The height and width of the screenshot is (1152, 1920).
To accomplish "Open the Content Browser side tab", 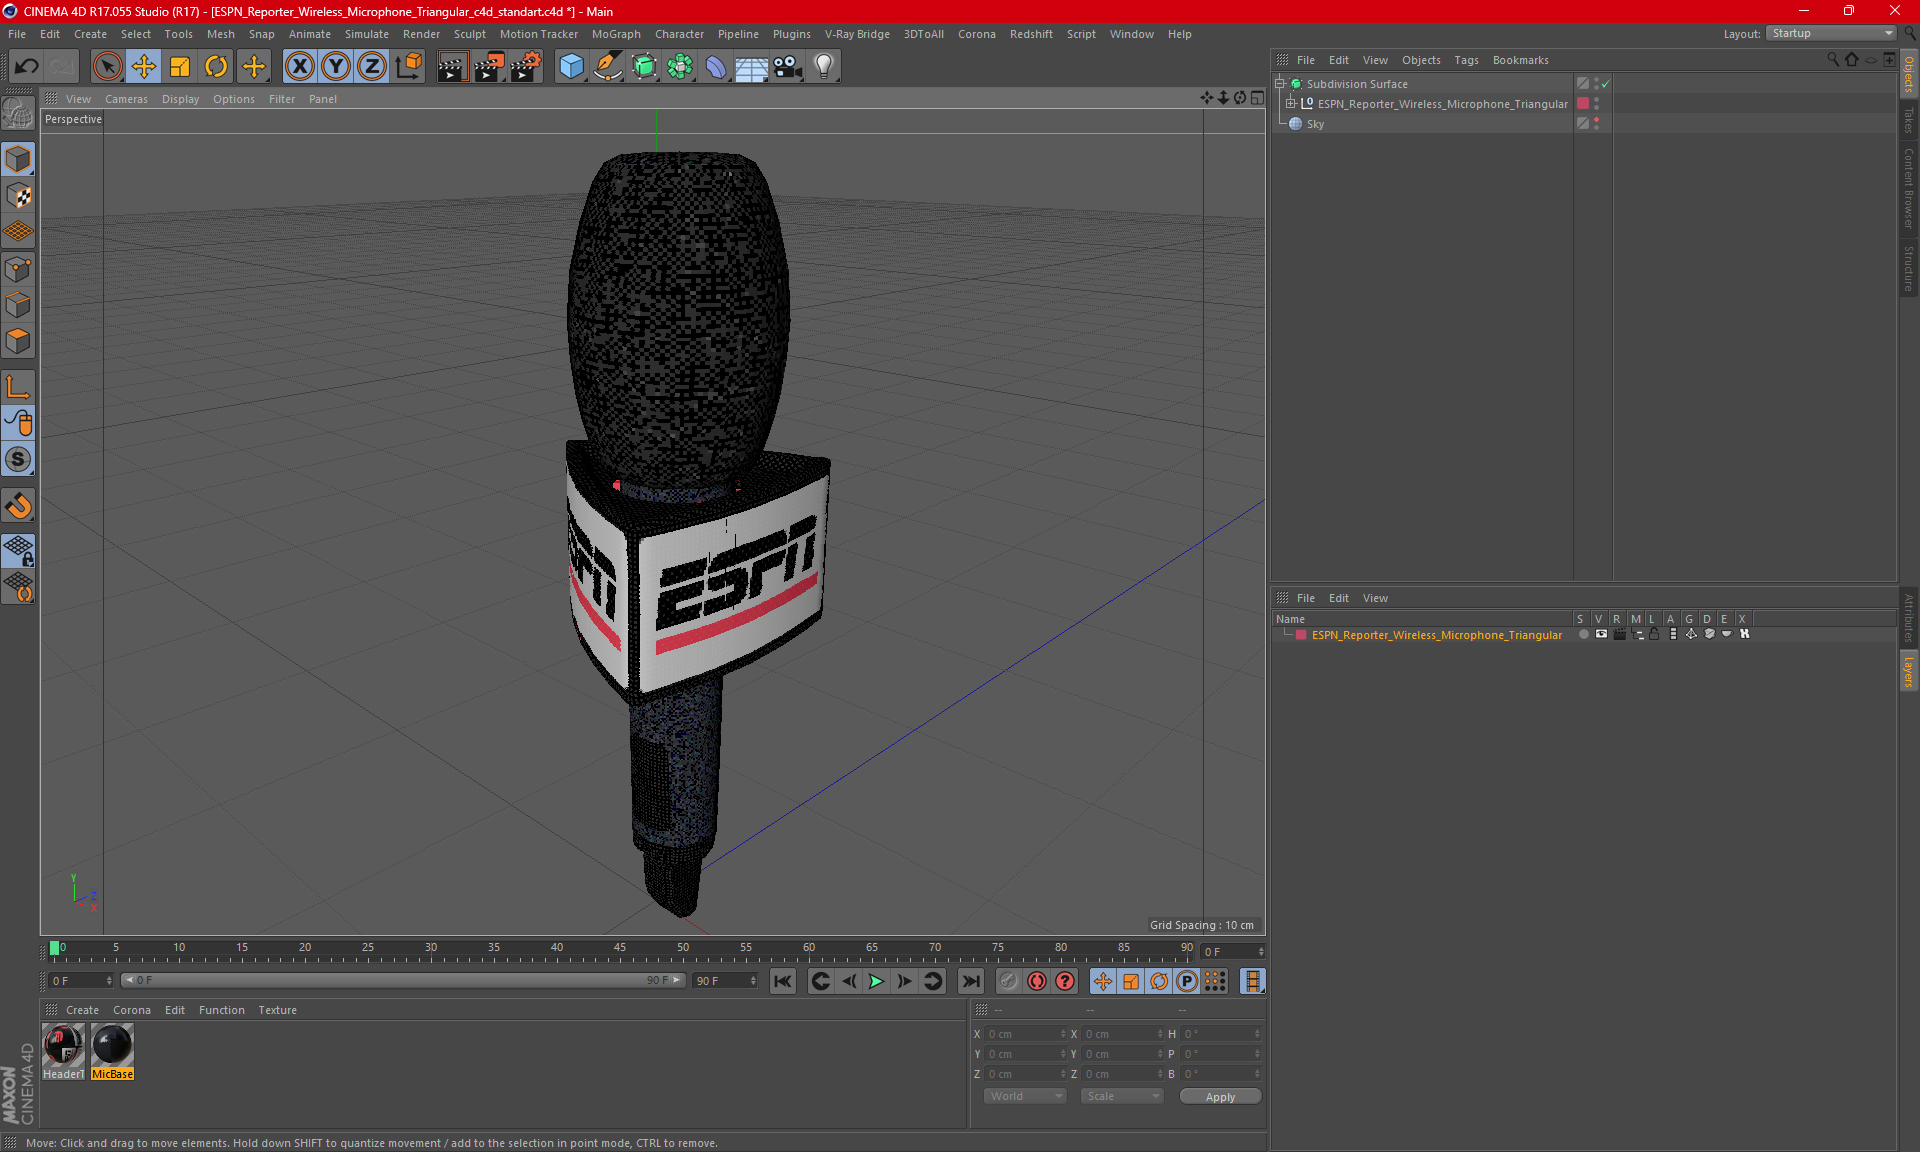I will tap(1909, 189).
